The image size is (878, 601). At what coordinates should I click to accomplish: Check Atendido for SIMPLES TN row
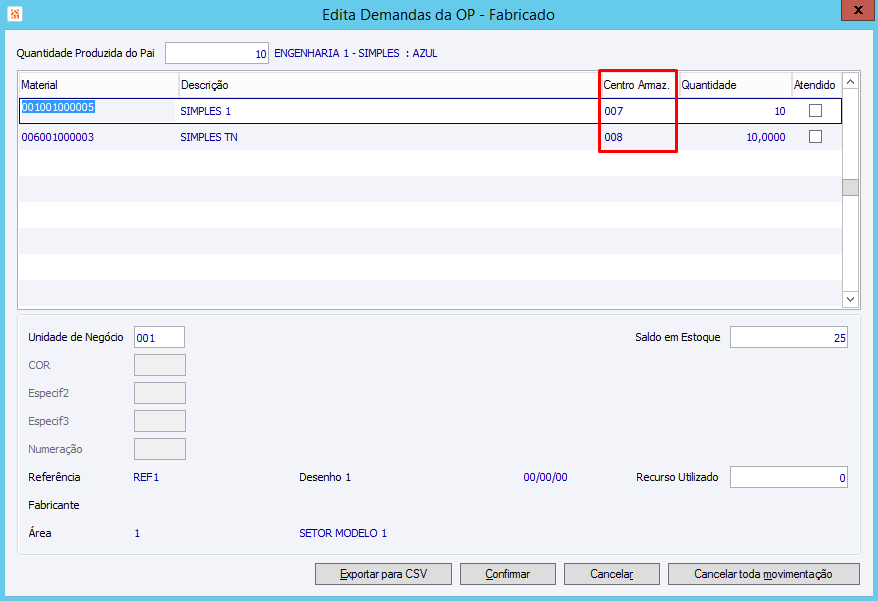coord(815,137)
